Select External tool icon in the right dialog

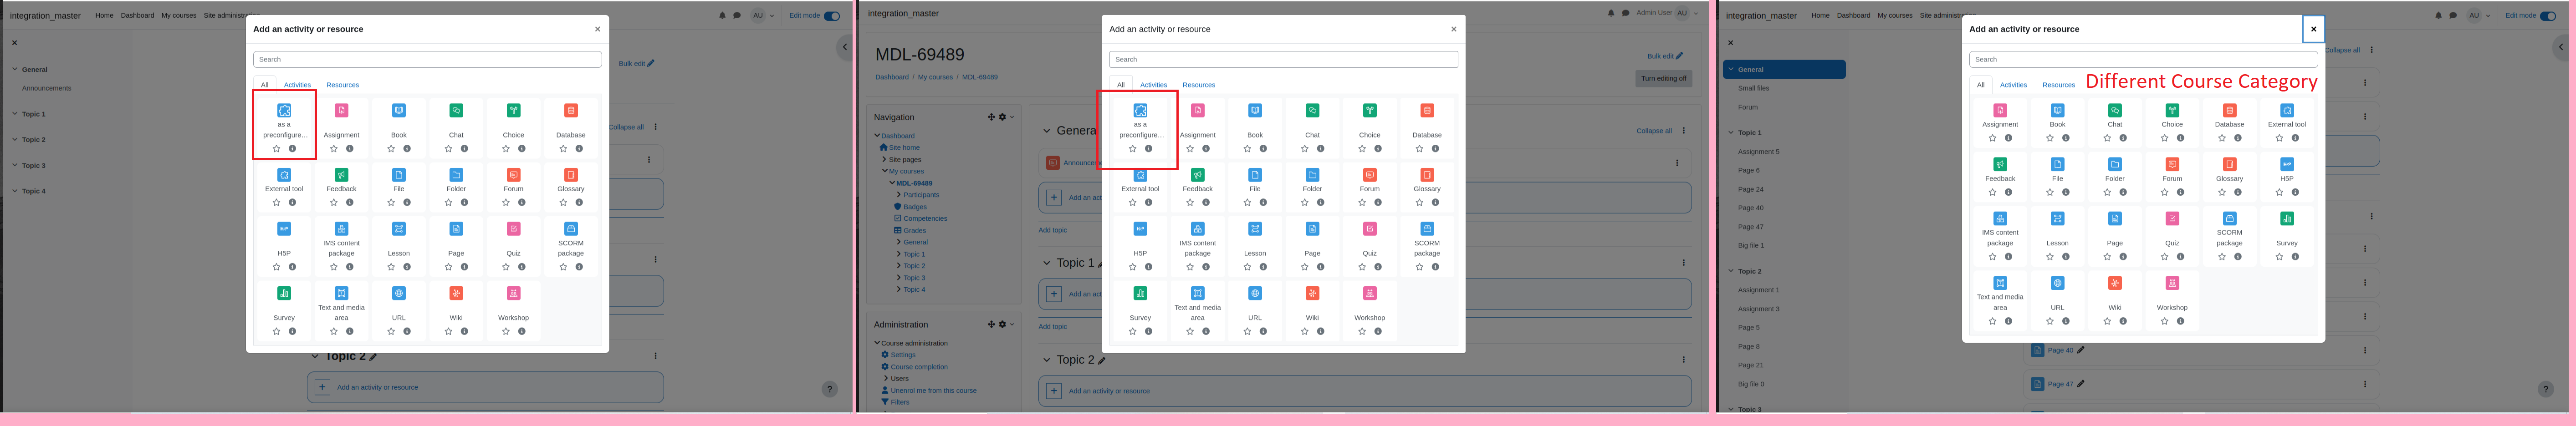click(2287, 111)
